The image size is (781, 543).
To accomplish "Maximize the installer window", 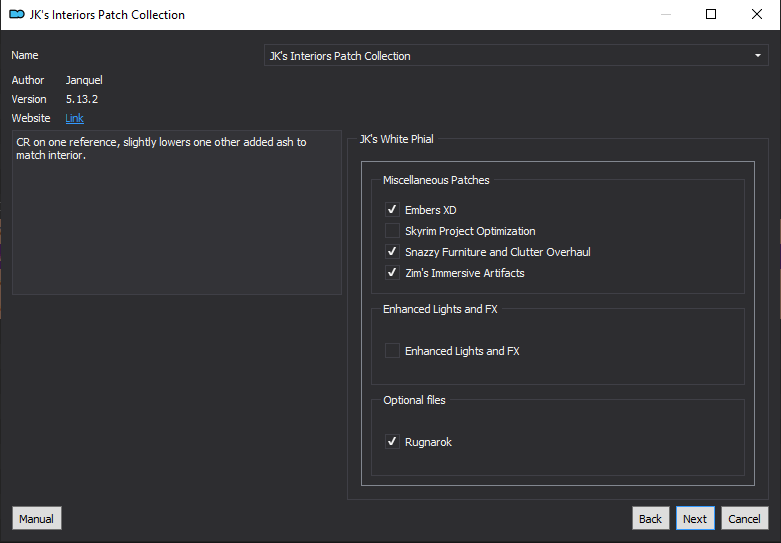I will (711, 14).
